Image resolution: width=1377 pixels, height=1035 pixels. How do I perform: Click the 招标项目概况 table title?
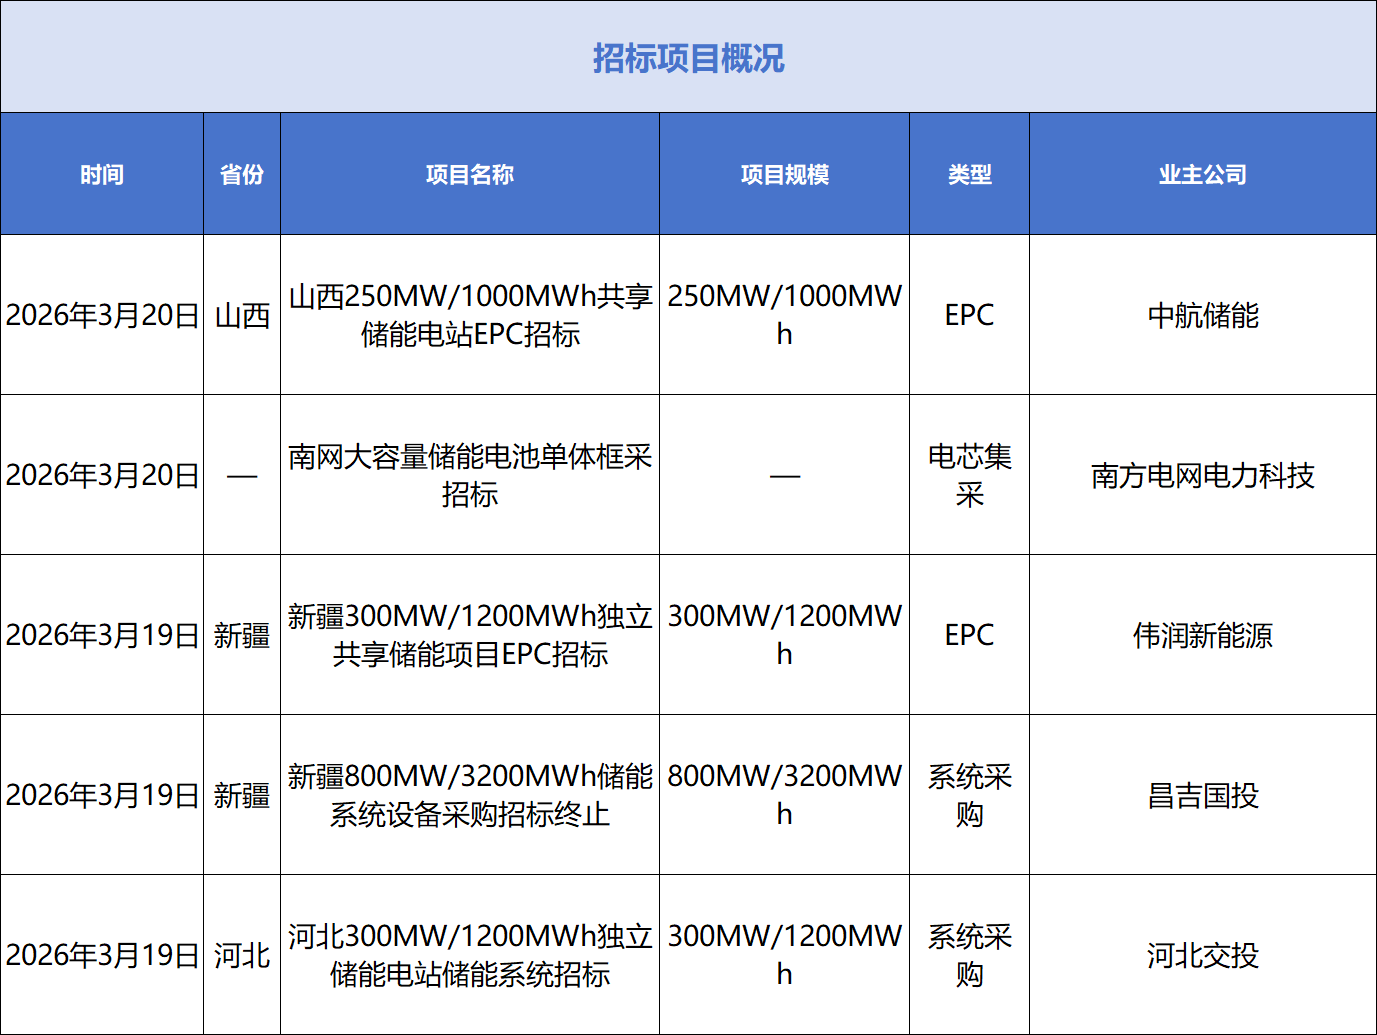coord(688,58)
